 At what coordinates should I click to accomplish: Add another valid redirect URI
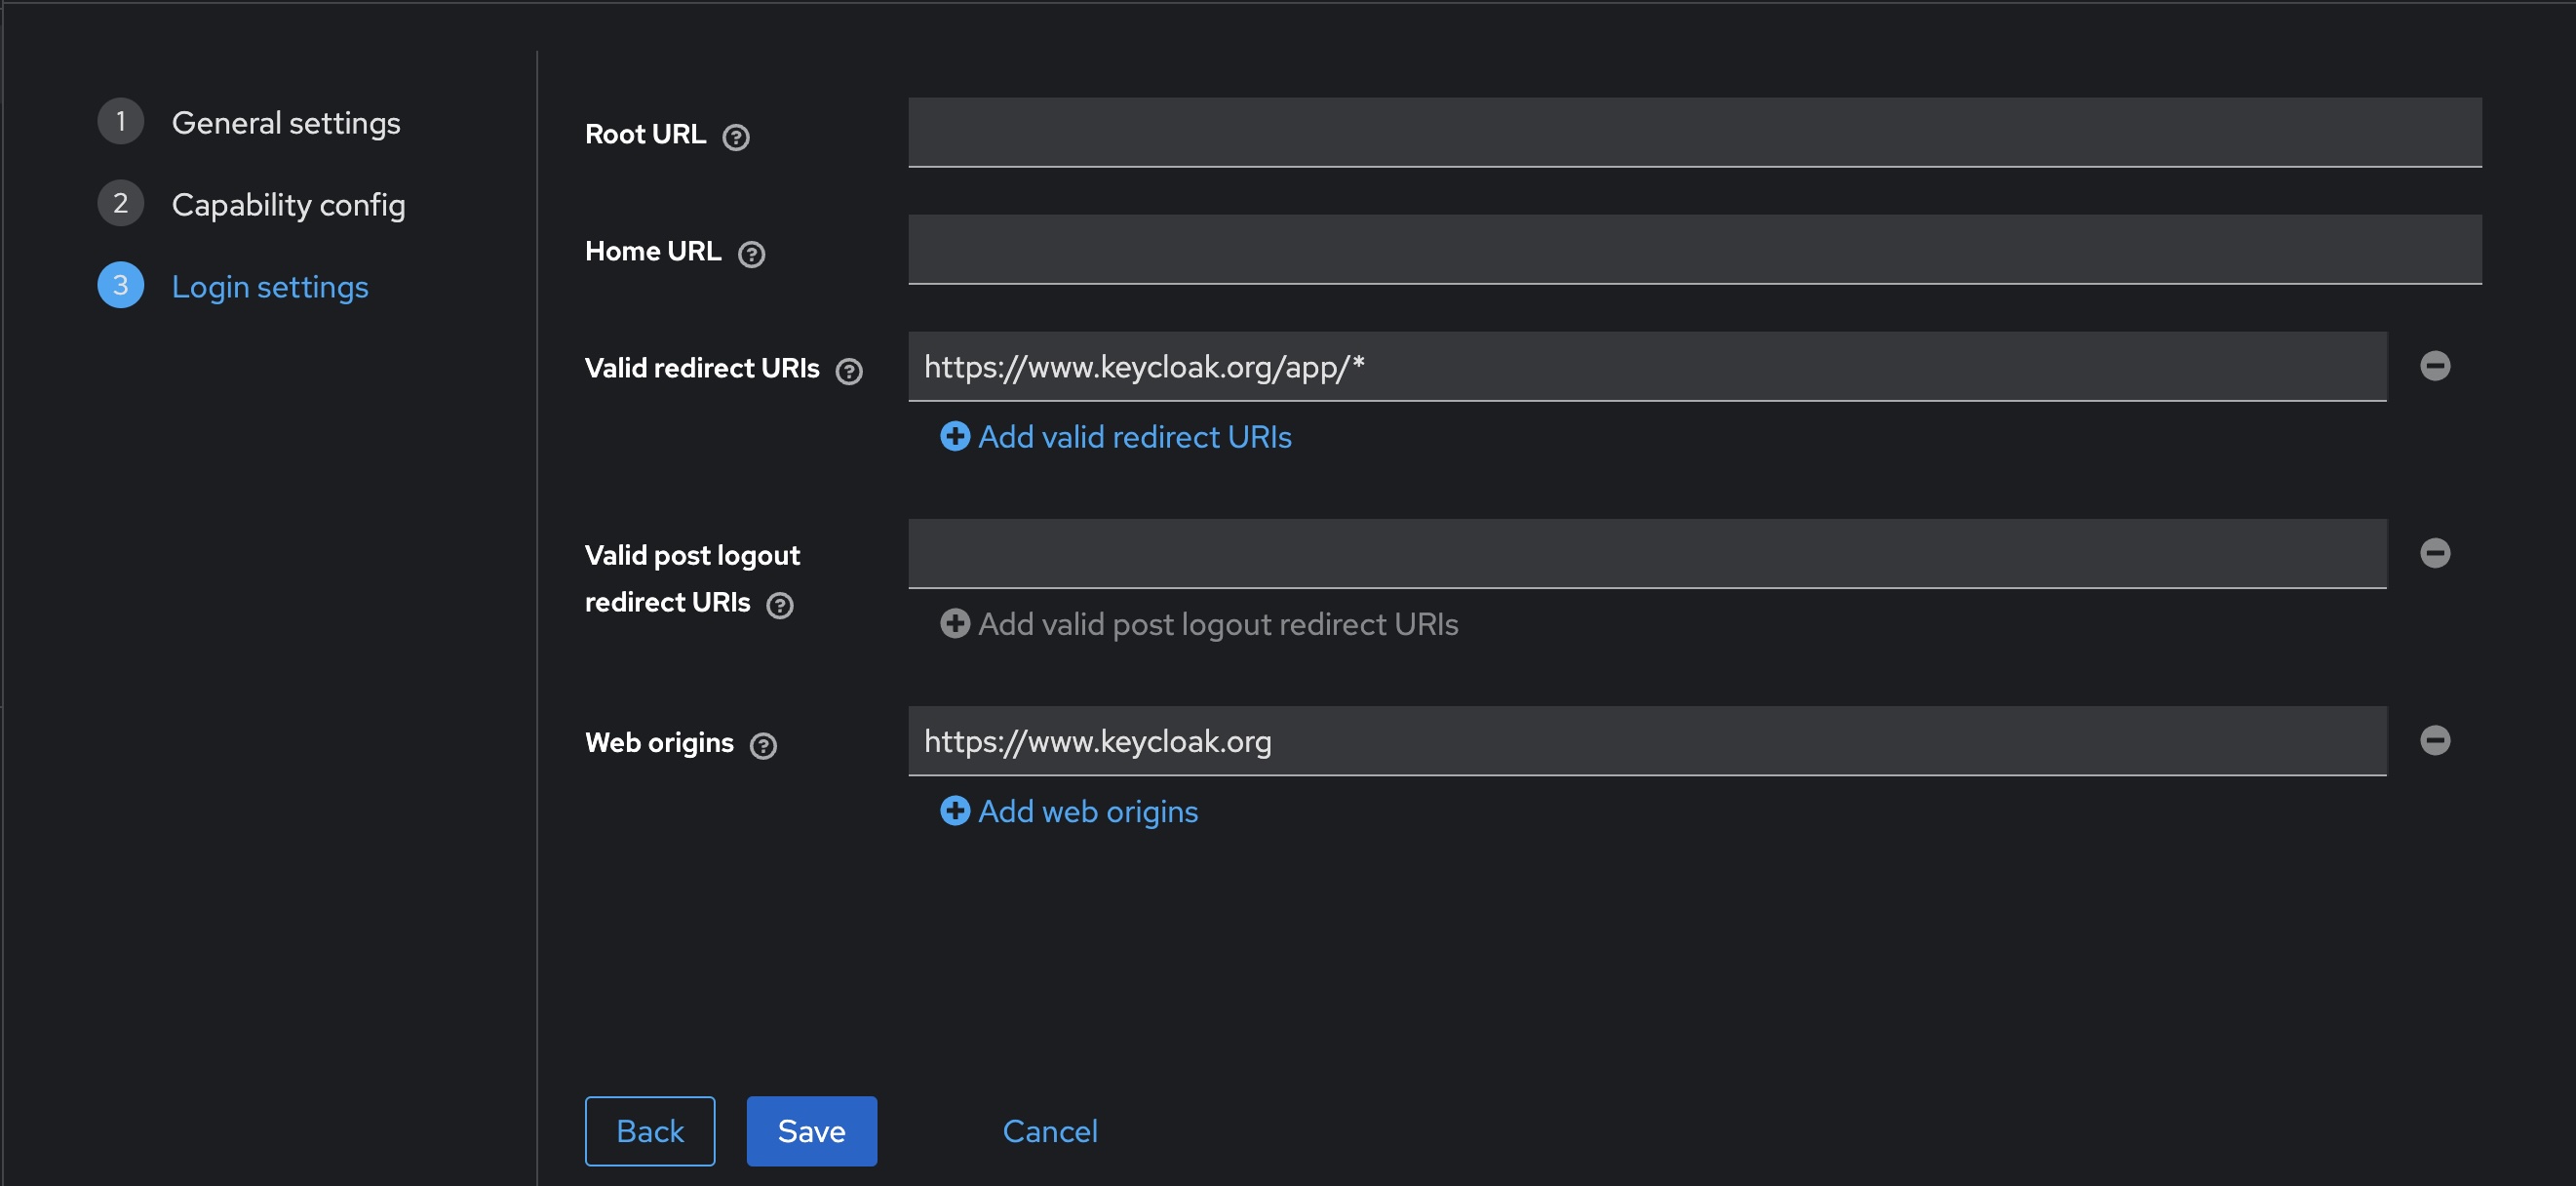[x=1117, y=437]
